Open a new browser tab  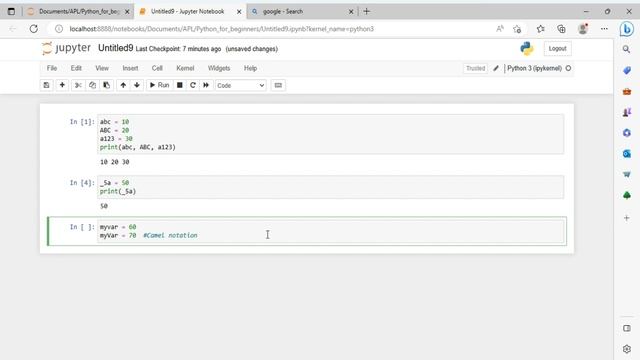click(367, 11)
